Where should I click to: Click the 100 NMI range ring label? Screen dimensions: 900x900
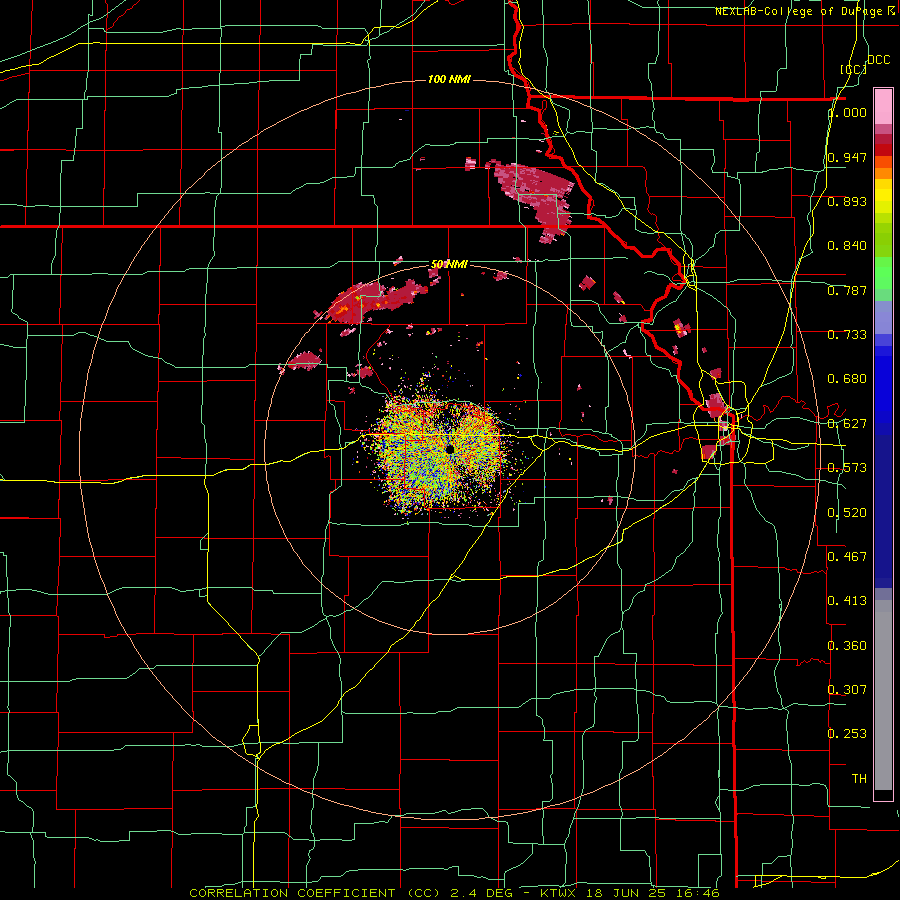(x=449, y=79)
